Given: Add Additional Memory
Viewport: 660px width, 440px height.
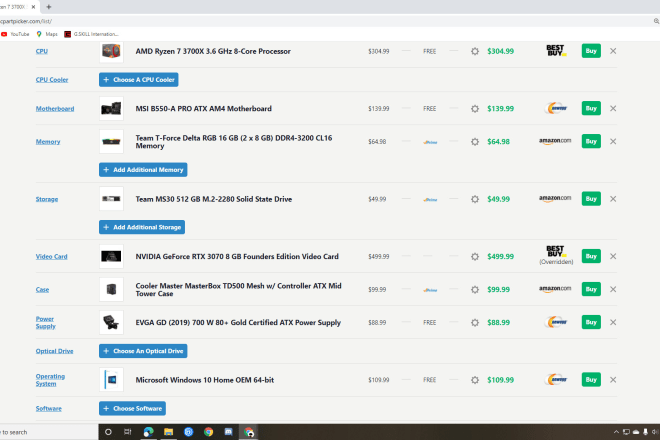Looking at the screenshot, I should pos(143,170).
